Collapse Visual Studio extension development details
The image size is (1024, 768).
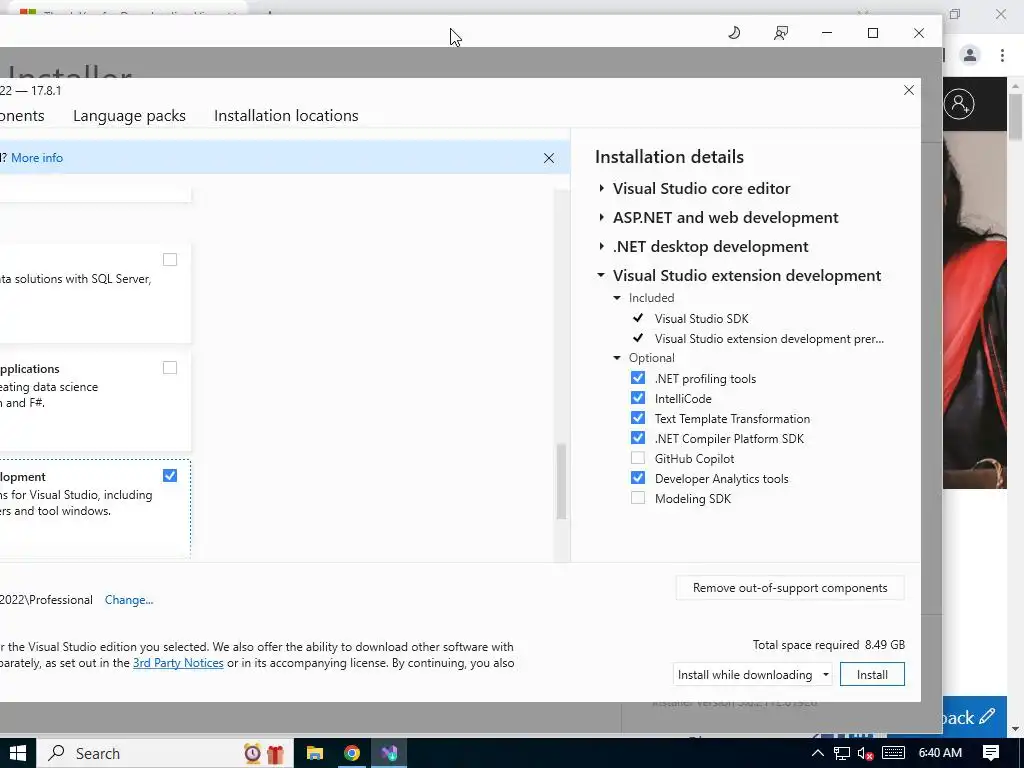(x=601, y=276)
